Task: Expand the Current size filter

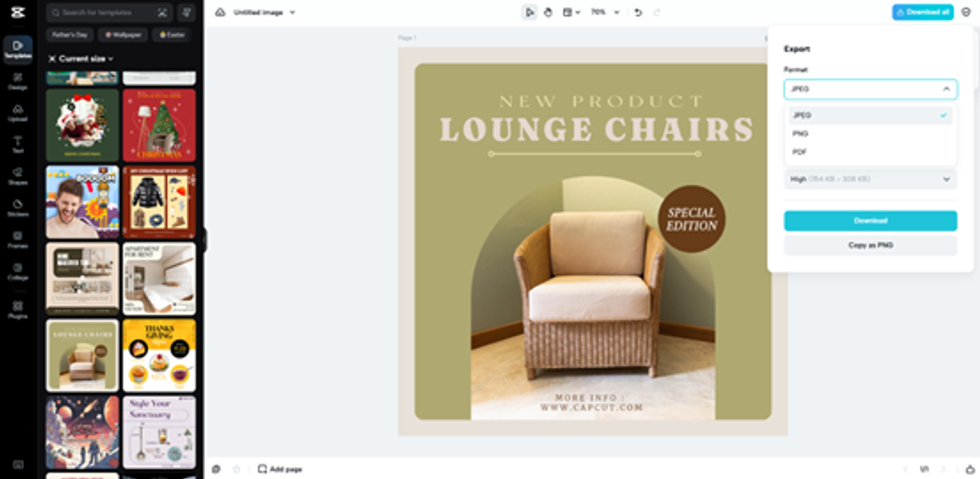Action: [x=81, y=59]
